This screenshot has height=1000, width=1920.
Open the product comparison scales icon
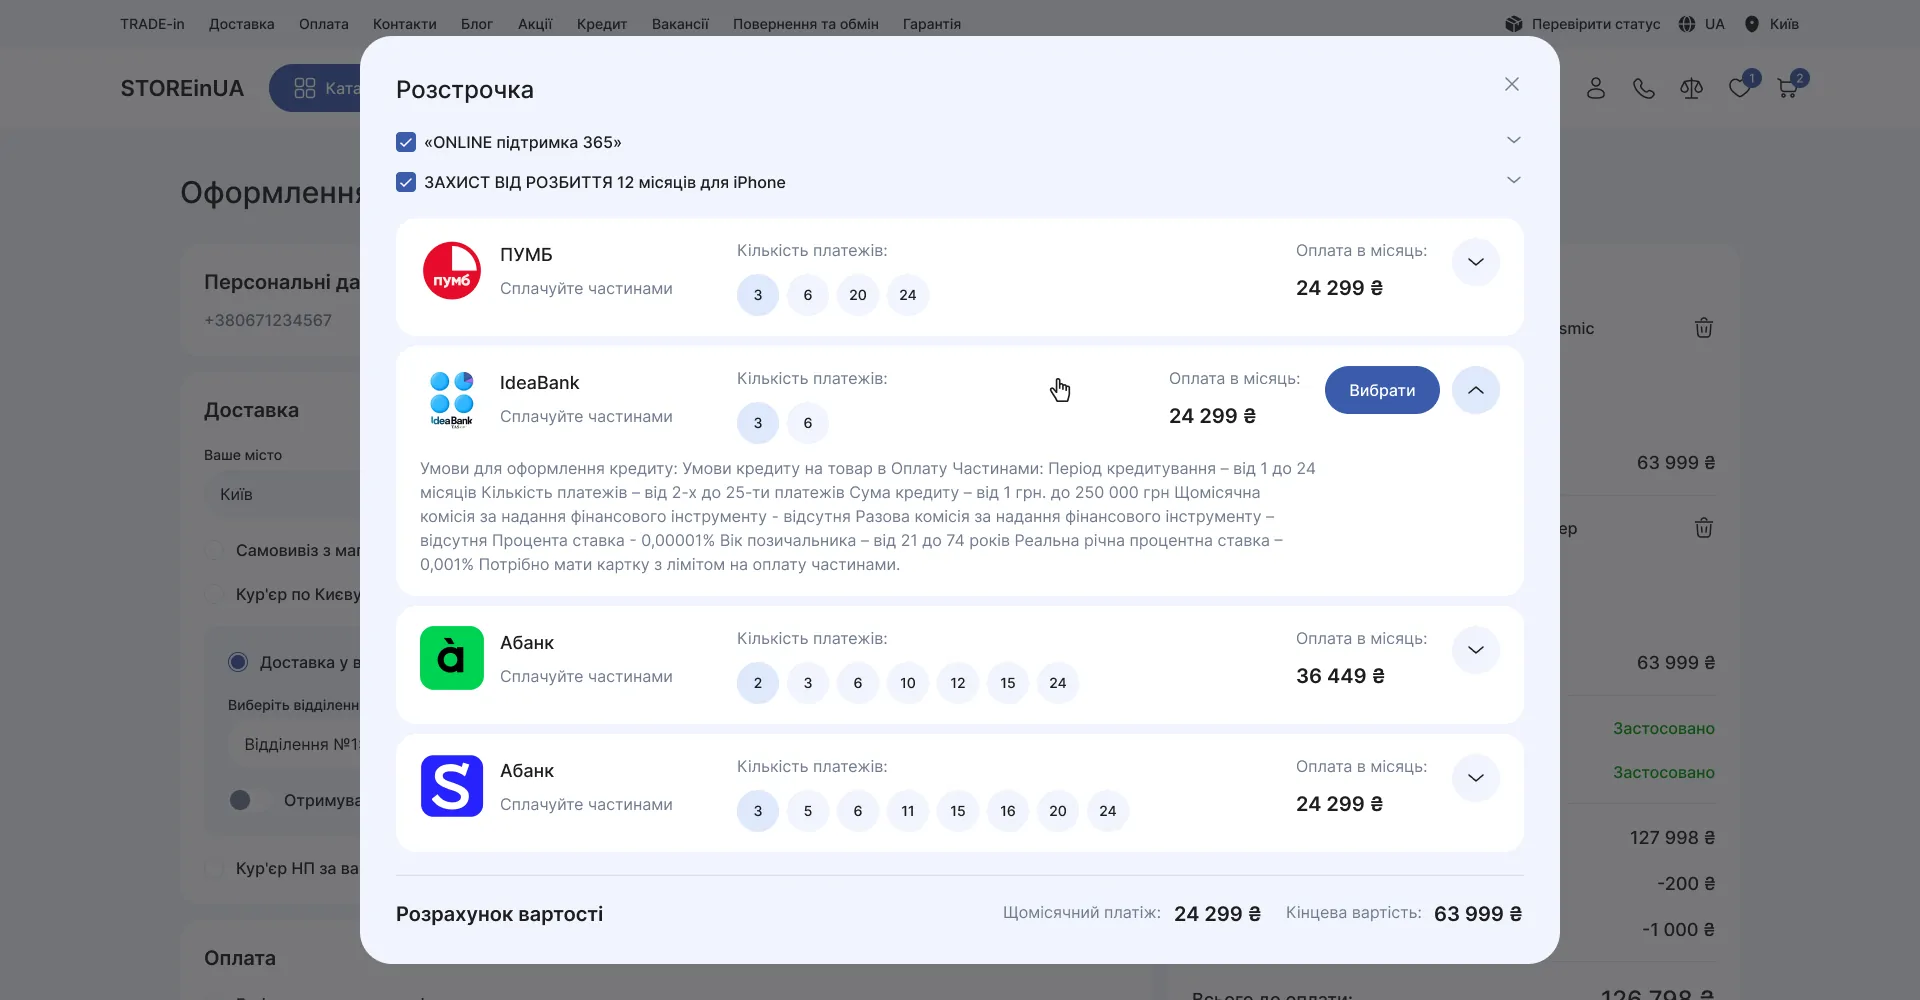tap(1692, 88)
